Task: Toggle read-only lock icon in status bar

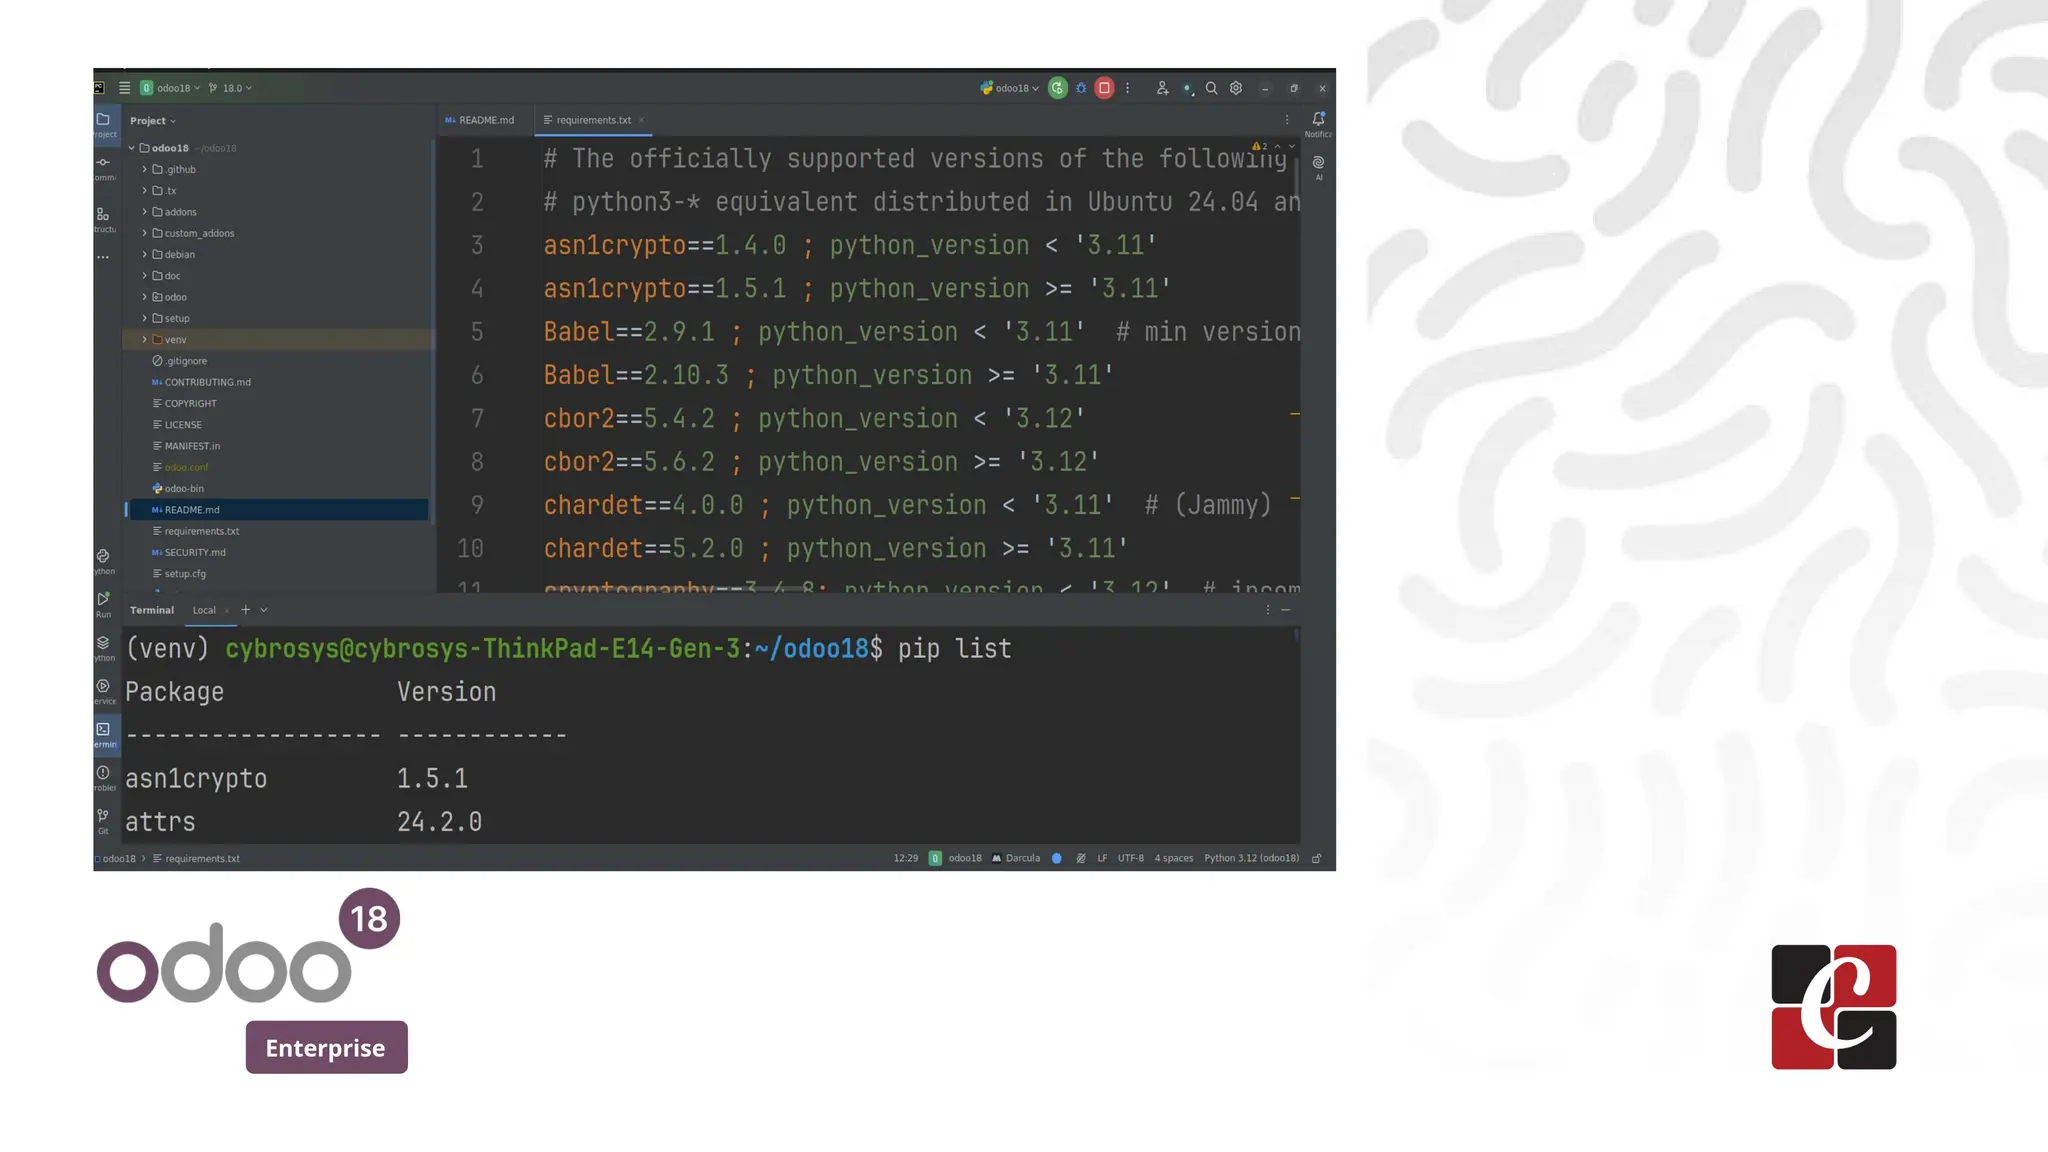Action: tap(1317, 858)
